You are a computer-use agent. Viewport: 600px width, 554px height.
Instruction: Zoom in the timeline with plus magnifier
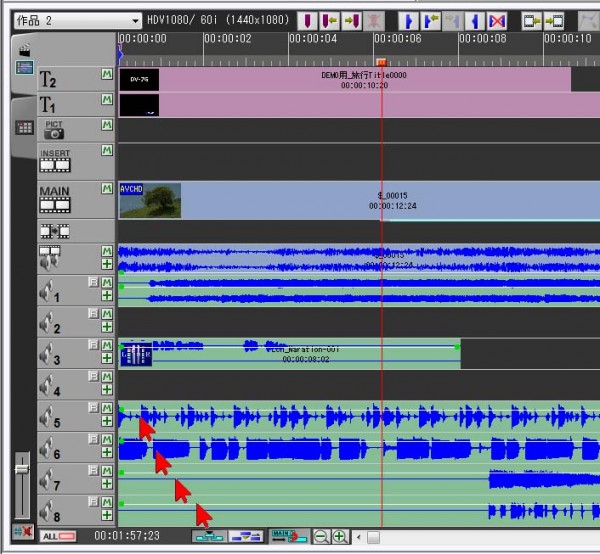[x=340, y=536]
